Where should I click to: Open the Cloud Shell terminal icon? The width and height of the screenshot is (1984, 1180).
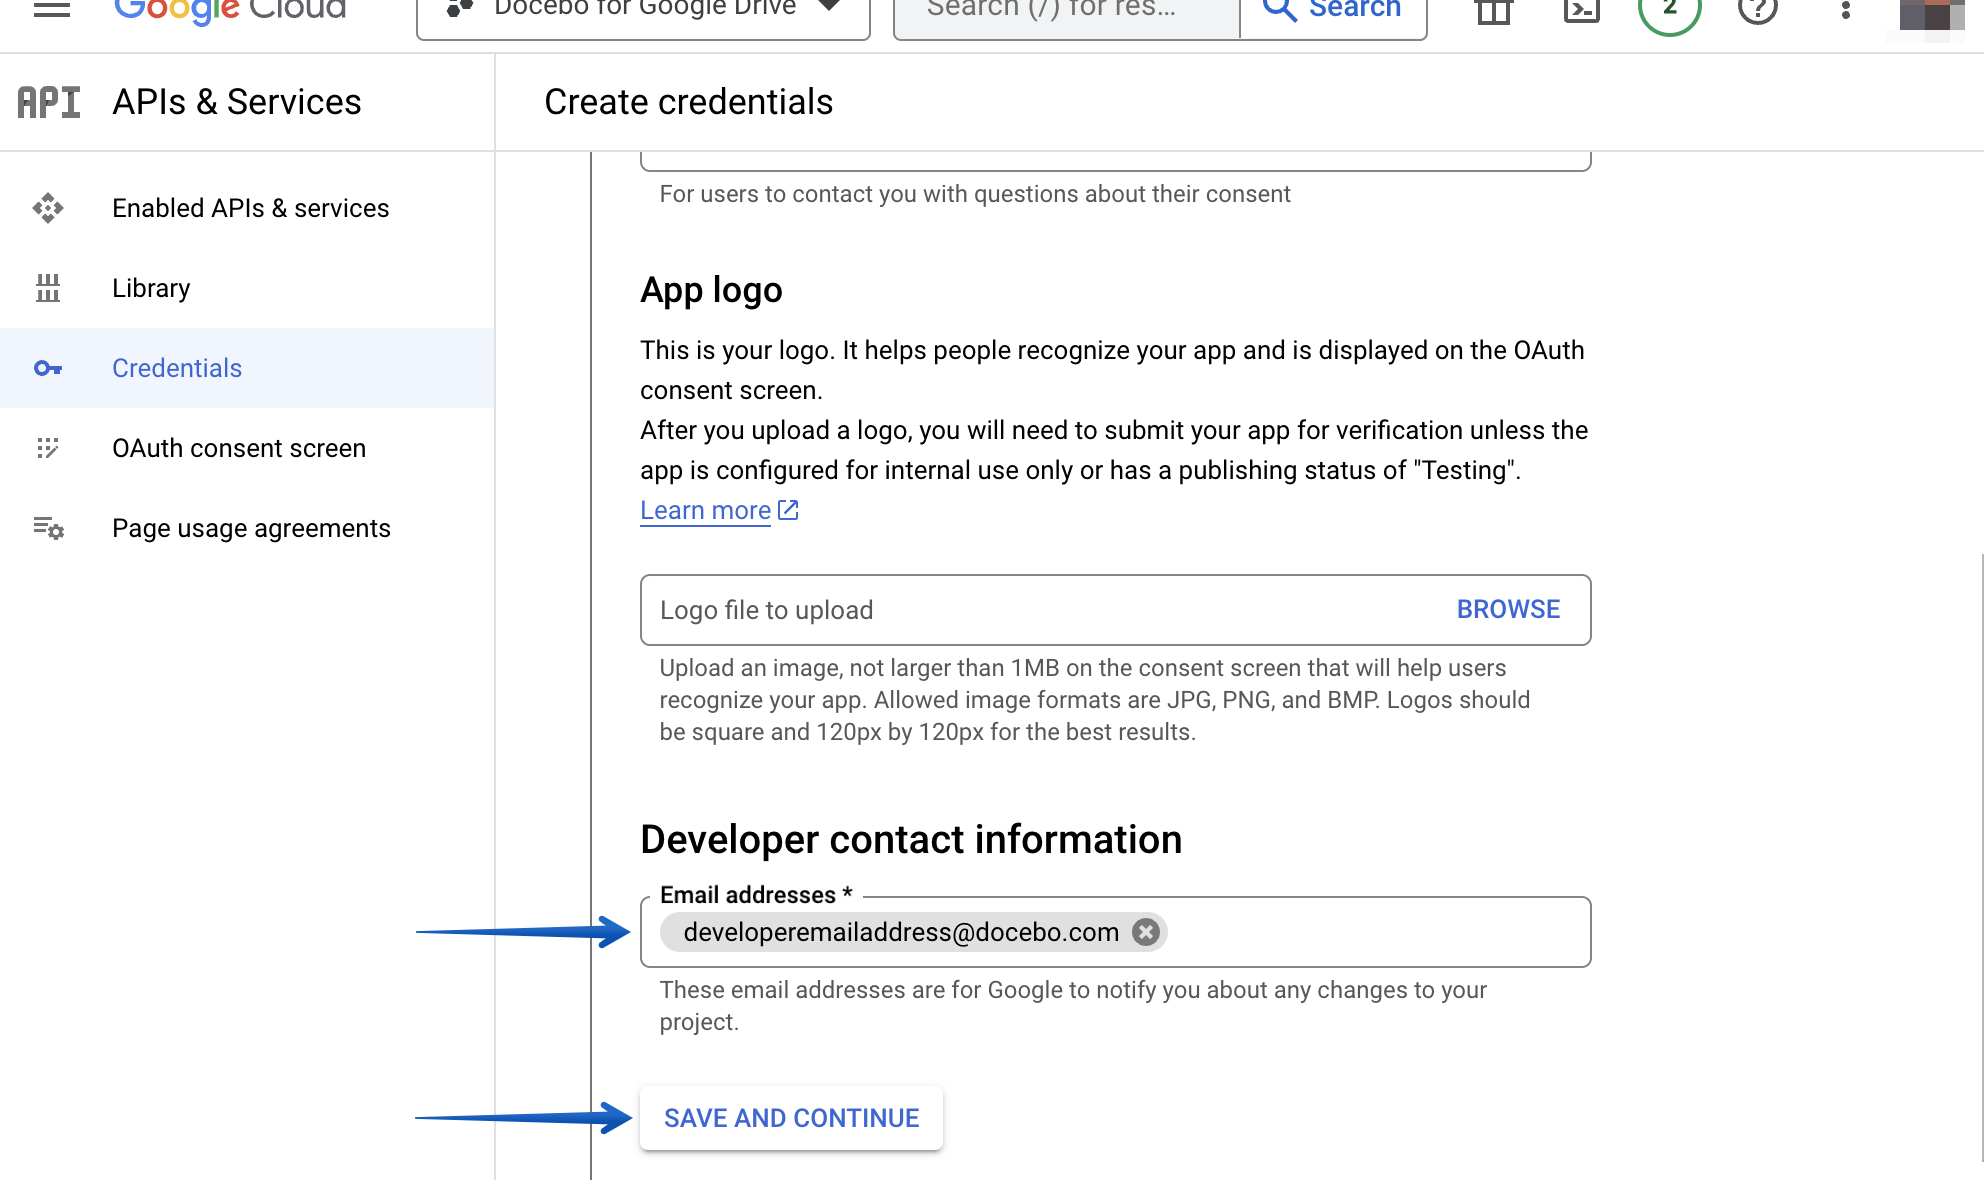pos(1580,10)
